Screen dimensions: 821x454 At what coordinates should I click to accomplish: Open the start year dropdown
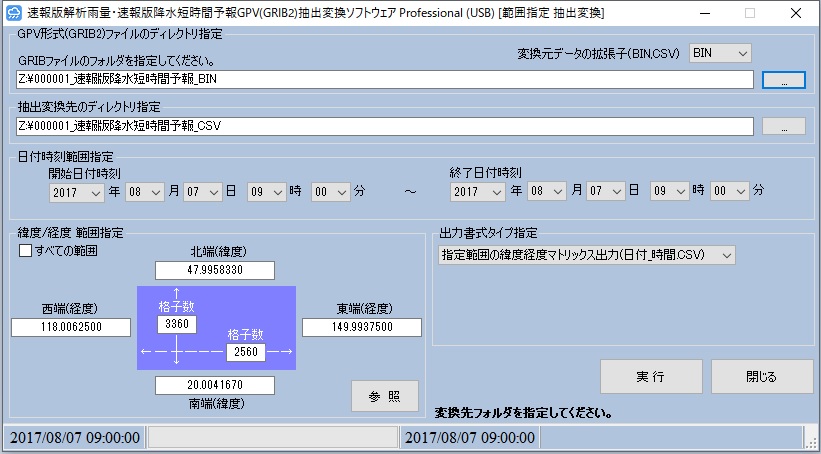77,192
